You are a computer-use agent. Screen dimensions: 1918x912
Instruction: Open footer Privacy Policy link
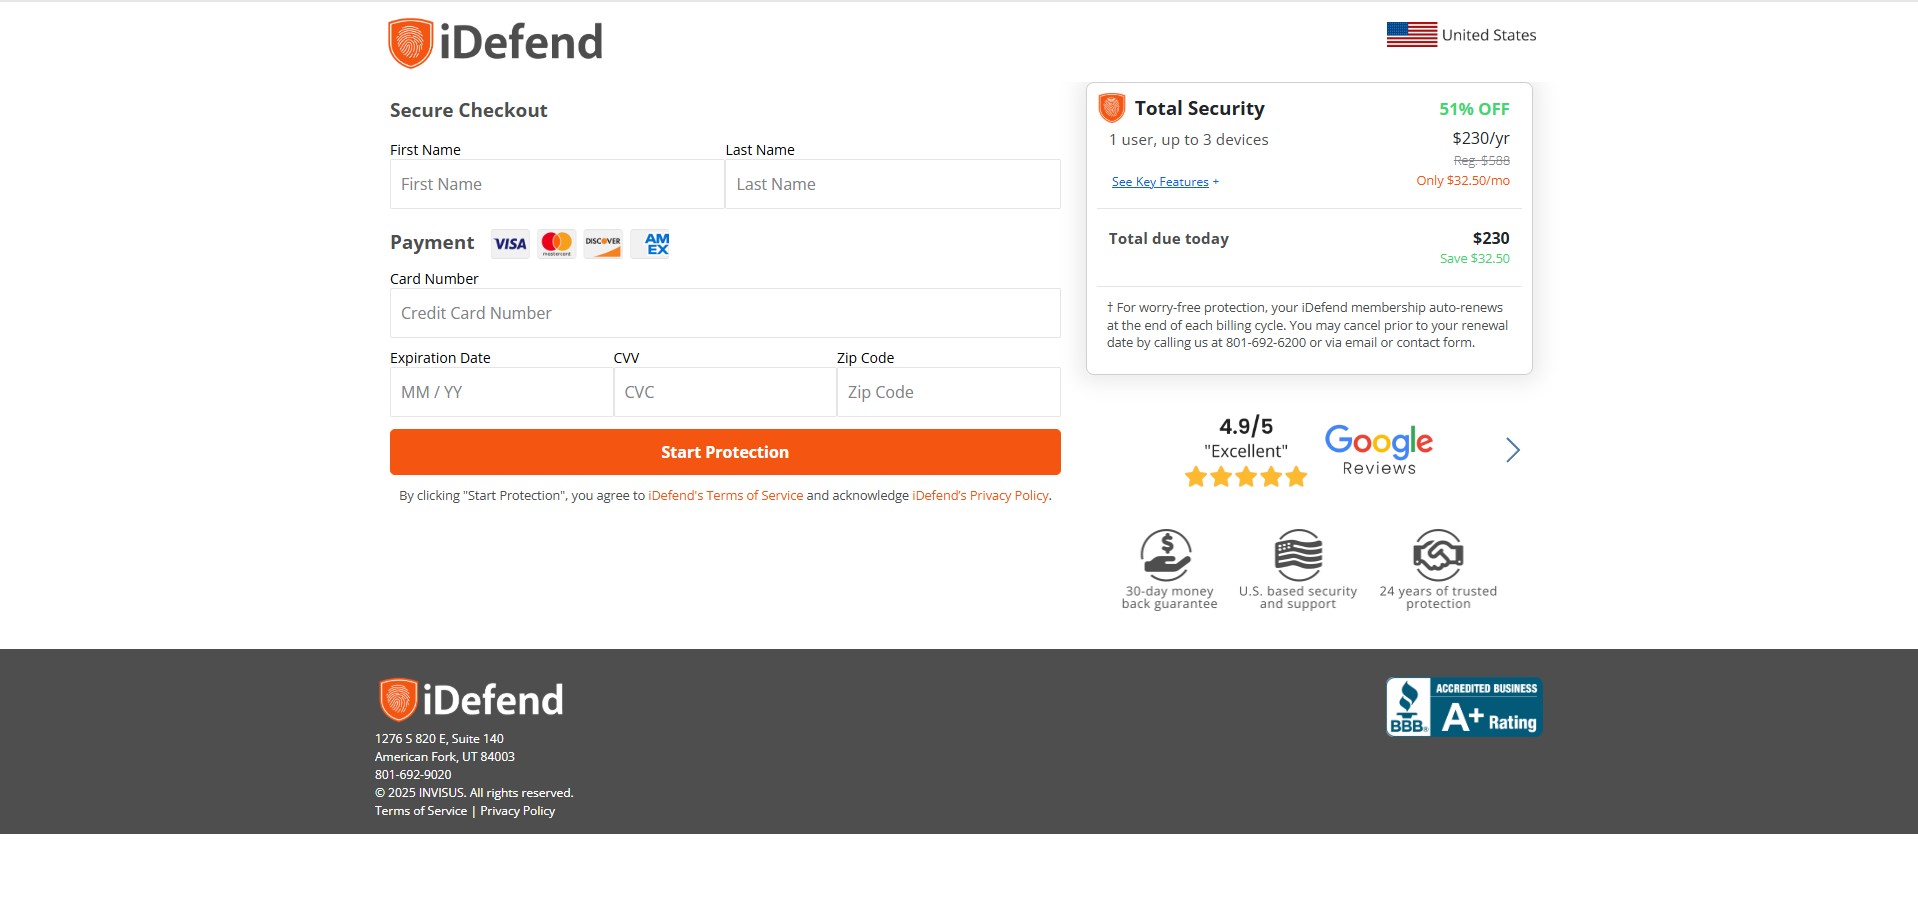pyautogui.click(x=517, y=811)
